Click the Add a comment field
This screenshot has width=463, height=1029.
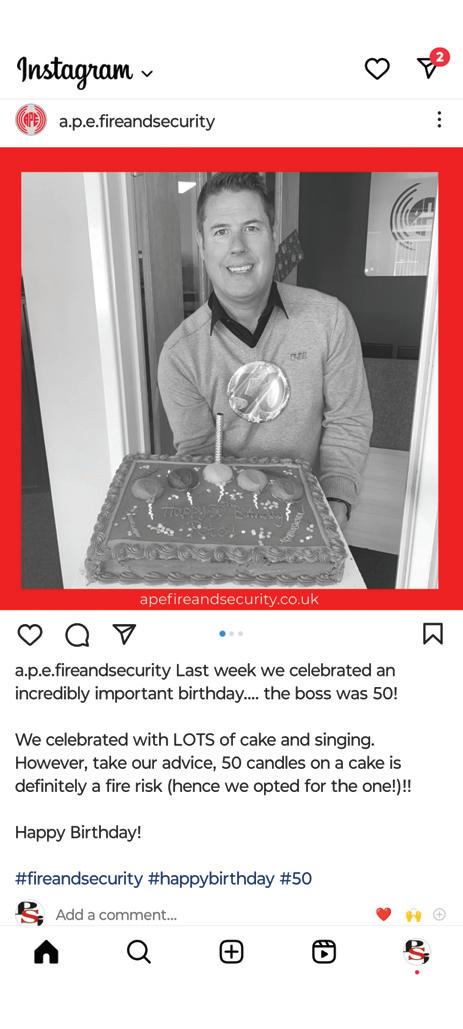click(x=116, y=915)
